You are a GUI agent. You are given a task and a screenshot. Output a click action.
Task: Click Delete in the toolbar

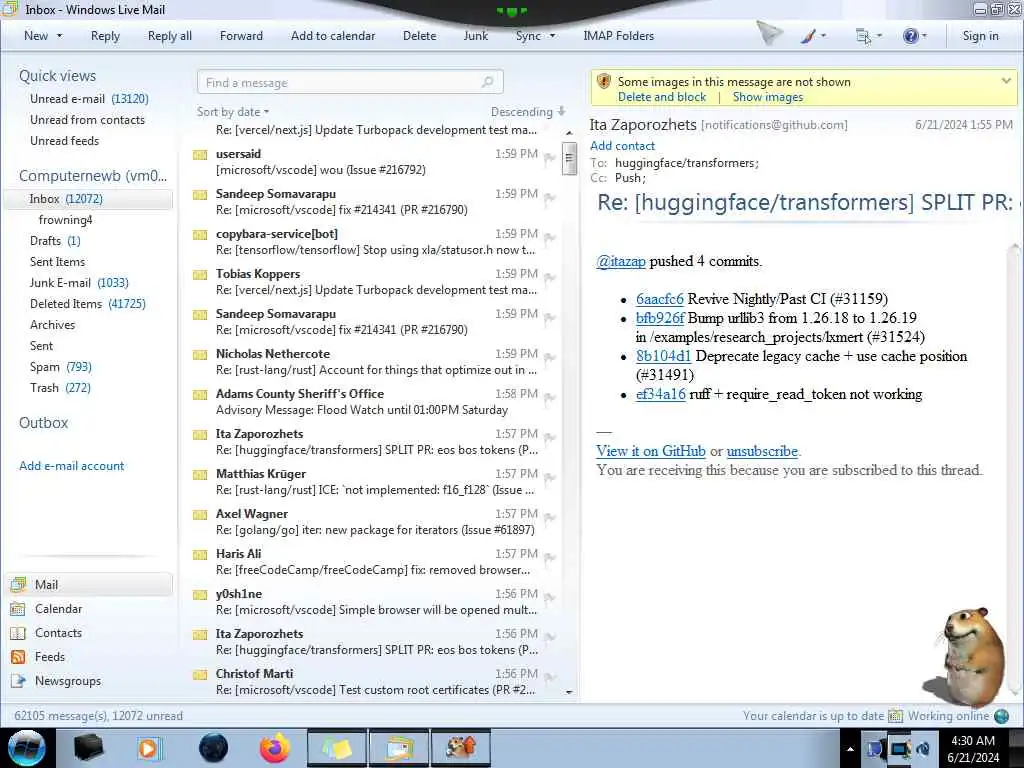[419, 36]
